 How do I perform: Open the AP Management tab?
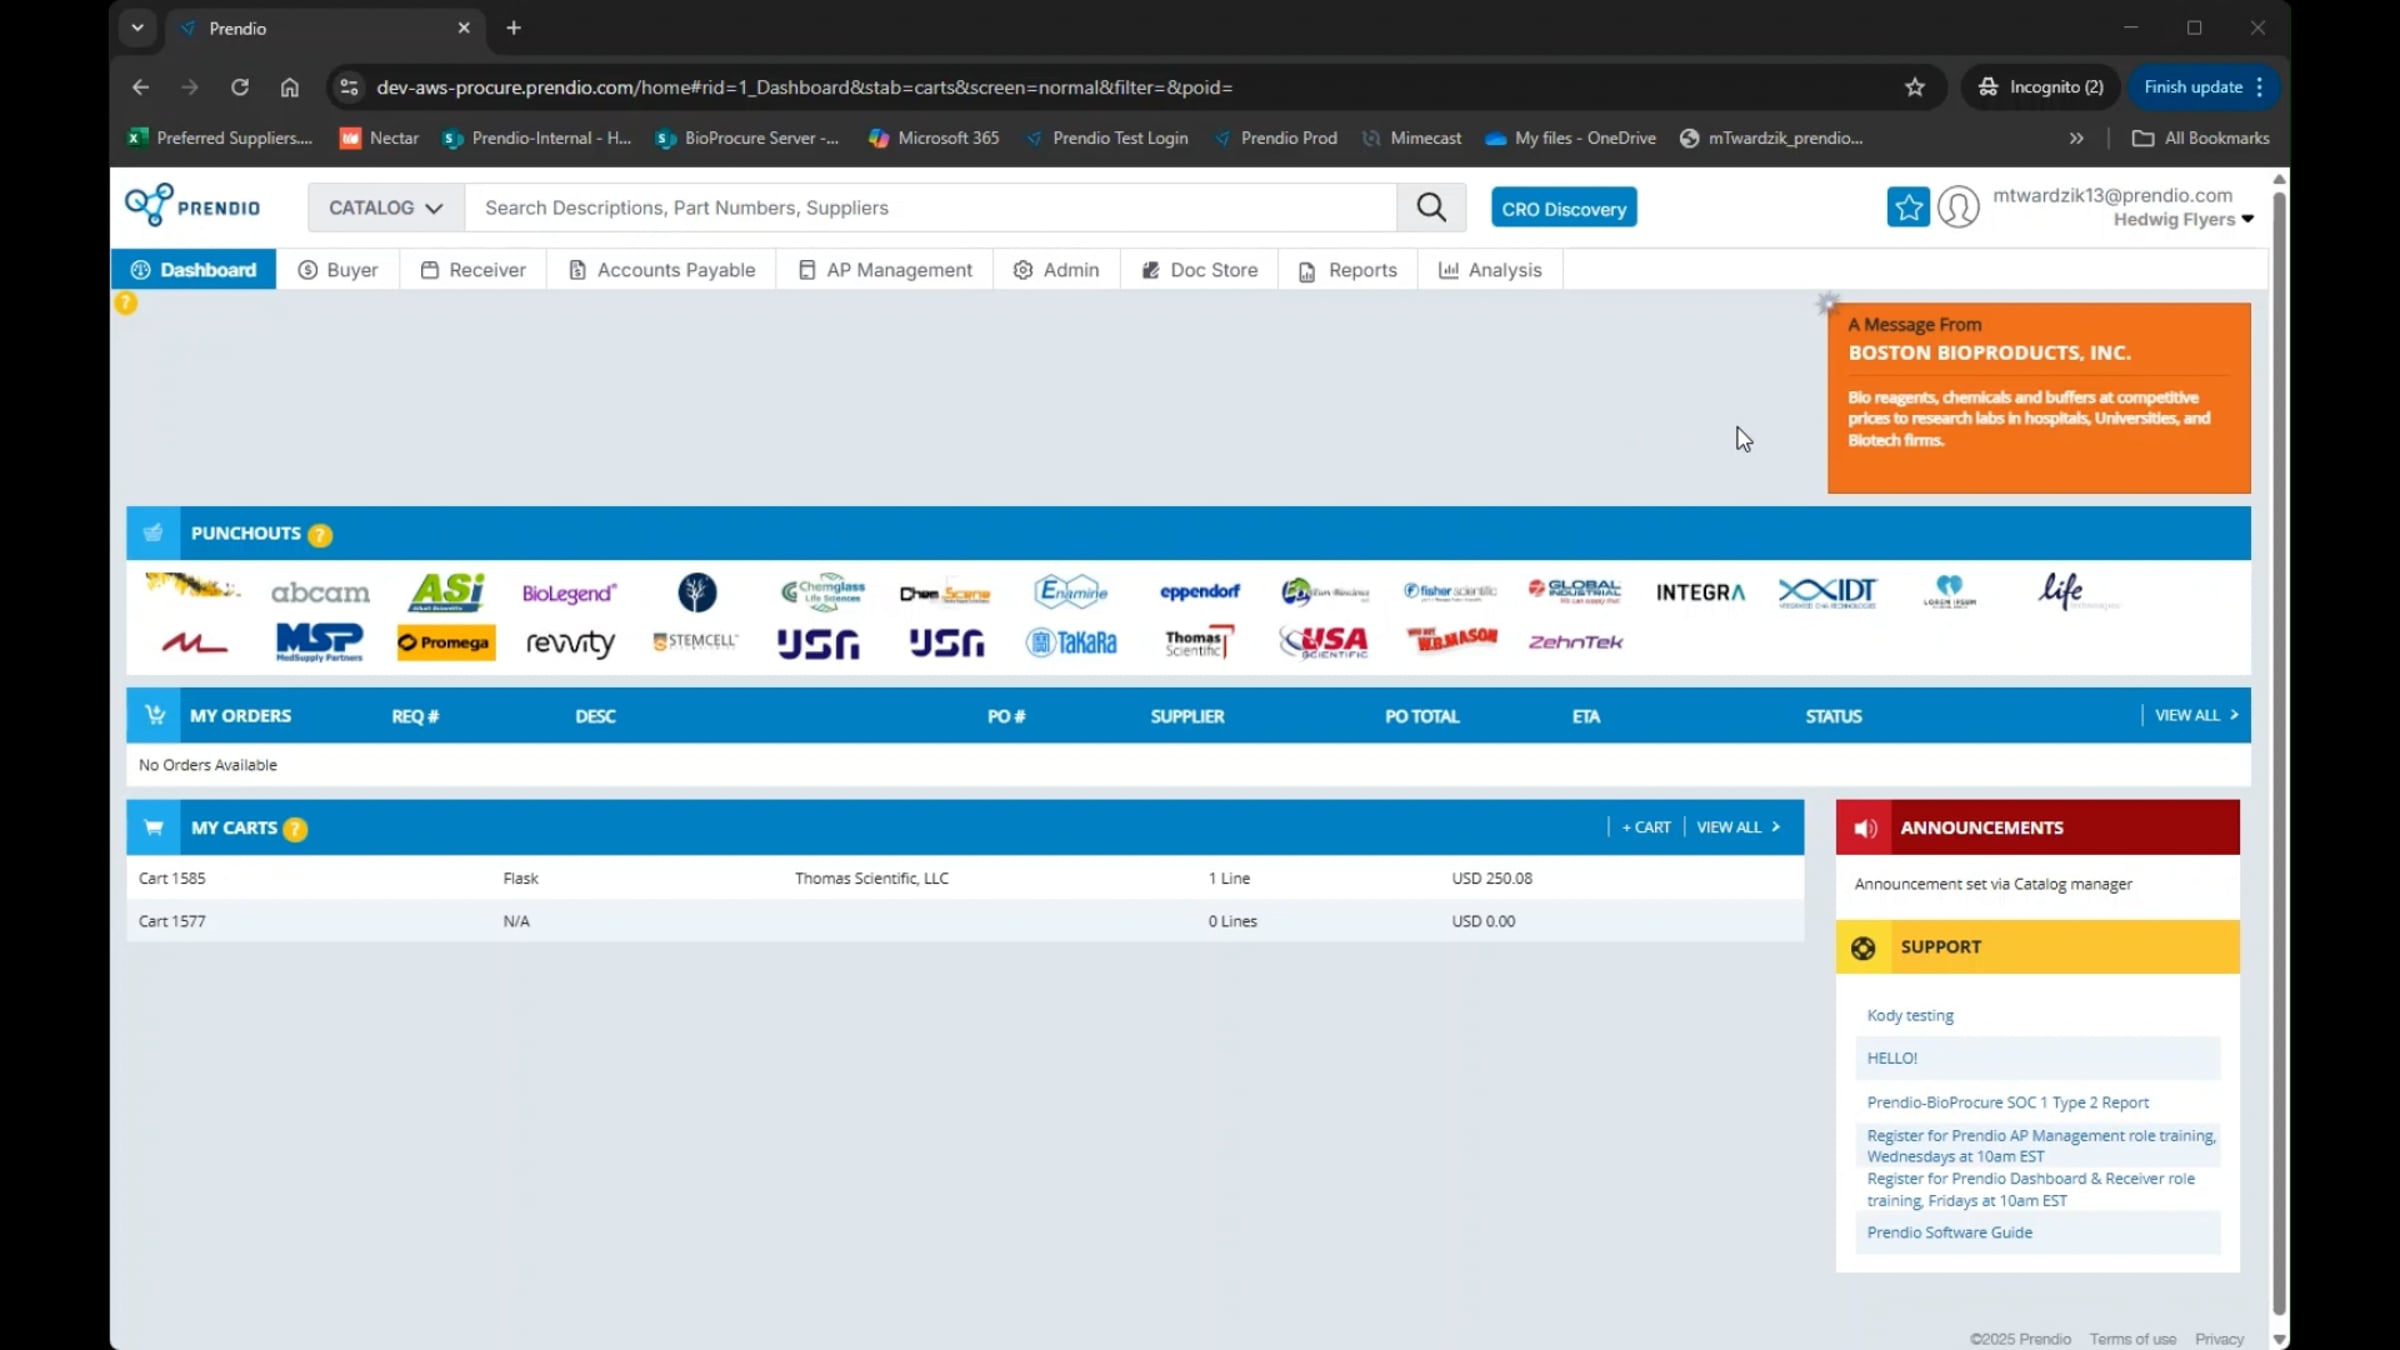point(884,270)
